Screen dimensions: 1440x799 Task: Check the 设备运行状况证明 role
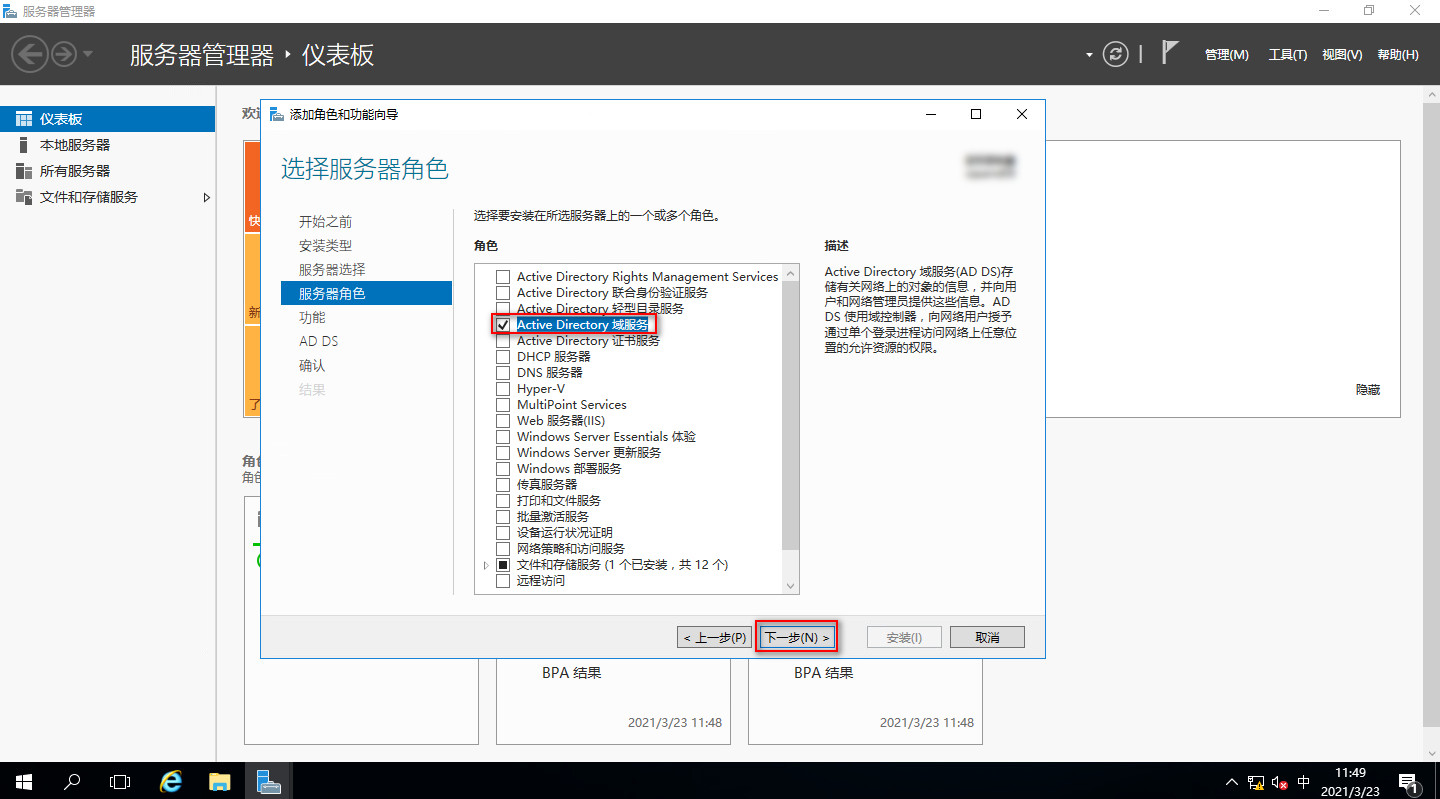503,533
